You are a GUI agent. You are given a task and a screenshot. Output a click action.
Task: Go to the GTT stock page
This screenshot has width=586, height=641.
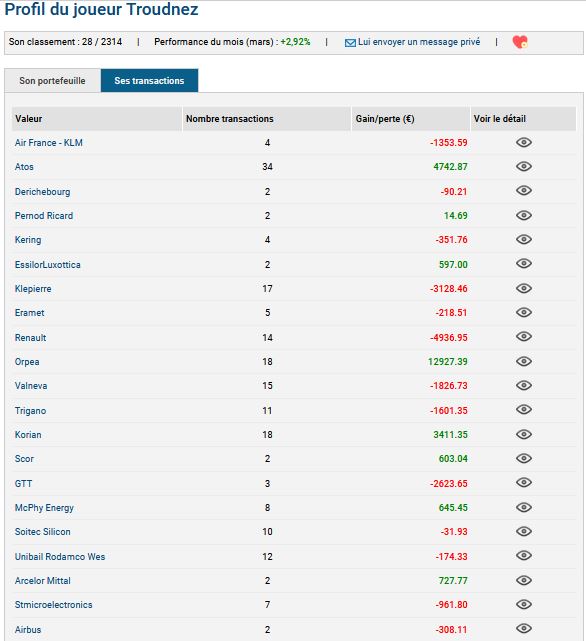[x=23, y=484]
